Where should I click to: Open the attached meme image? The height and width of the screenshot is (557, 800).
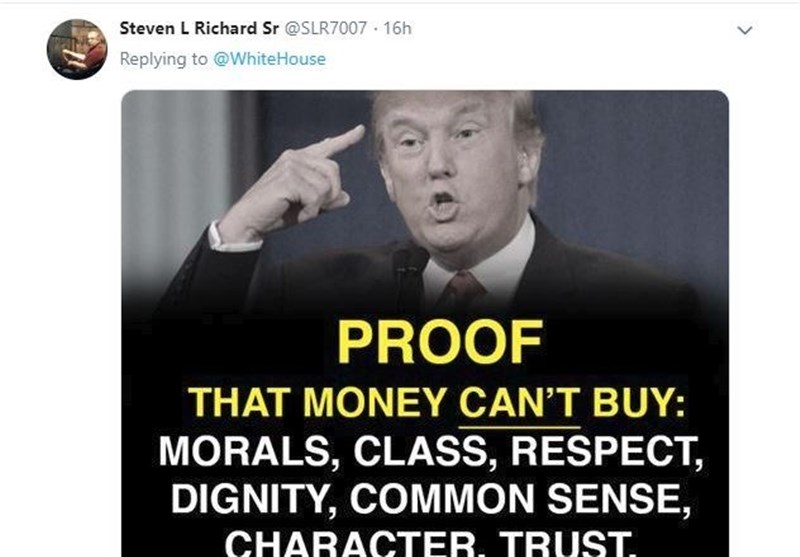point(425,323)
